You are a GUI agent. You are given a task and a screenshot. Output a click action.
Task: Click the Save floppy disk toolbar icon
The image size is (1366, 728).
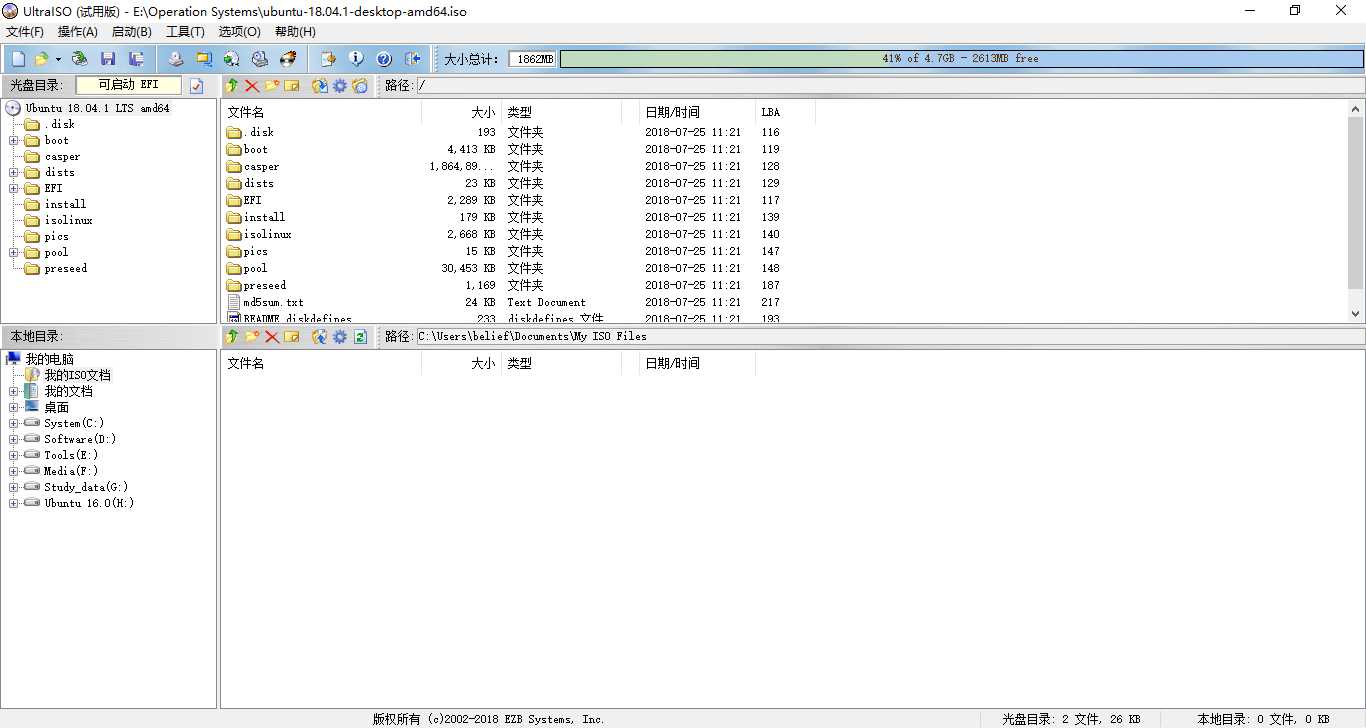[108, 59]
